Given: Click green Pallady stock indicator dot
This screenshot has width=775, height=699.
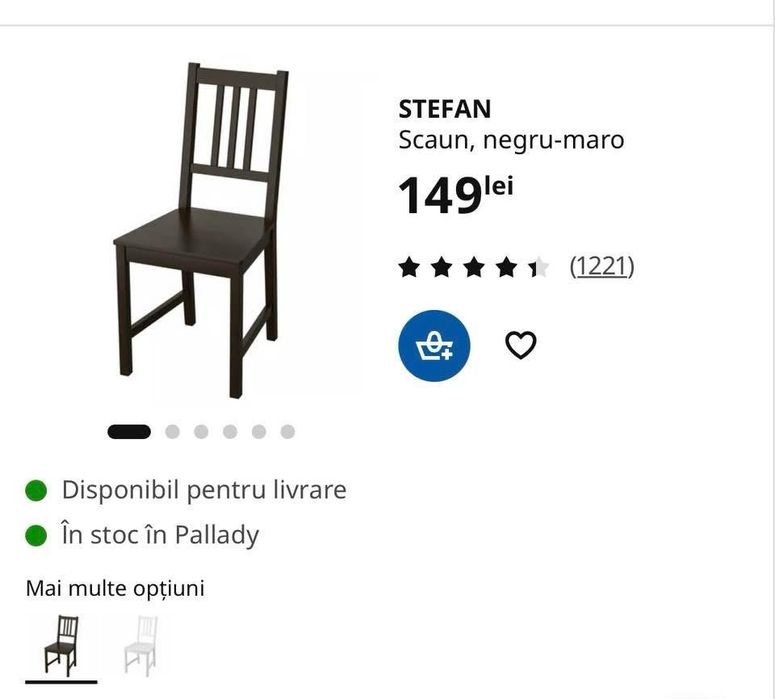Looking at the screenshot, I should (x=36, y=535).
